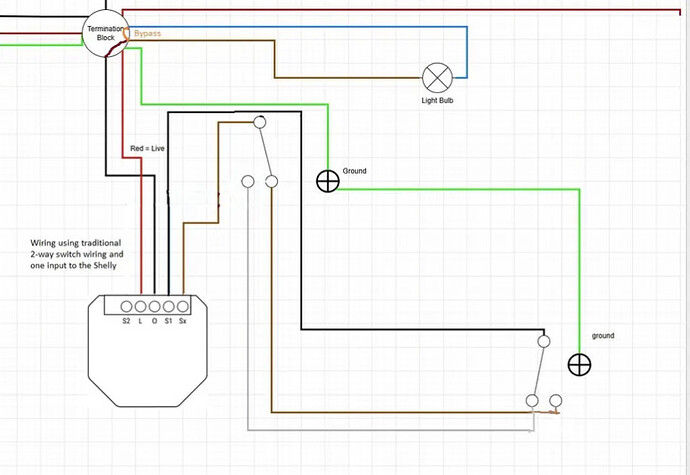The height and width of the screenshot is (475, 690).
Task: Select the lower ground symbol near the second switch
Action: tap(579, 365)
